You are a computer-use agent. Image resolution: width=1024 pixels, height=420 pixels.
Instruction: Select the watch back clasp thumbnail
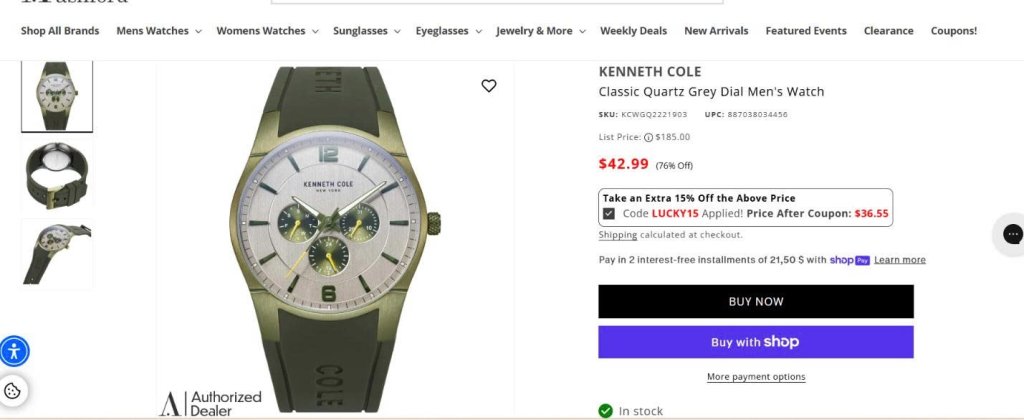57,175
